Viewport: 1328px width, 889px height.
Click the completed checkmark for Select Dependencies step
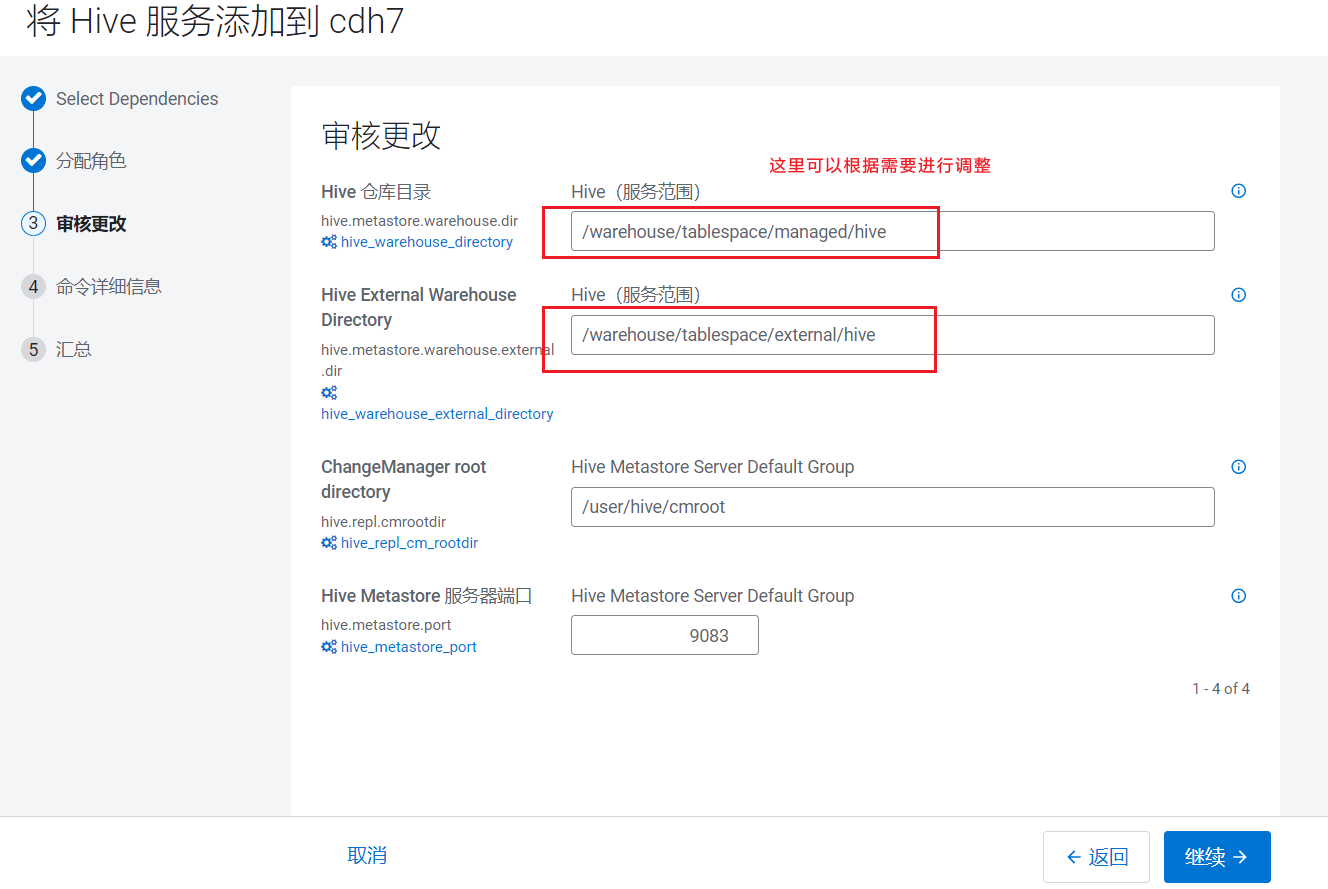pyautogui.click(x=33, y=98)
